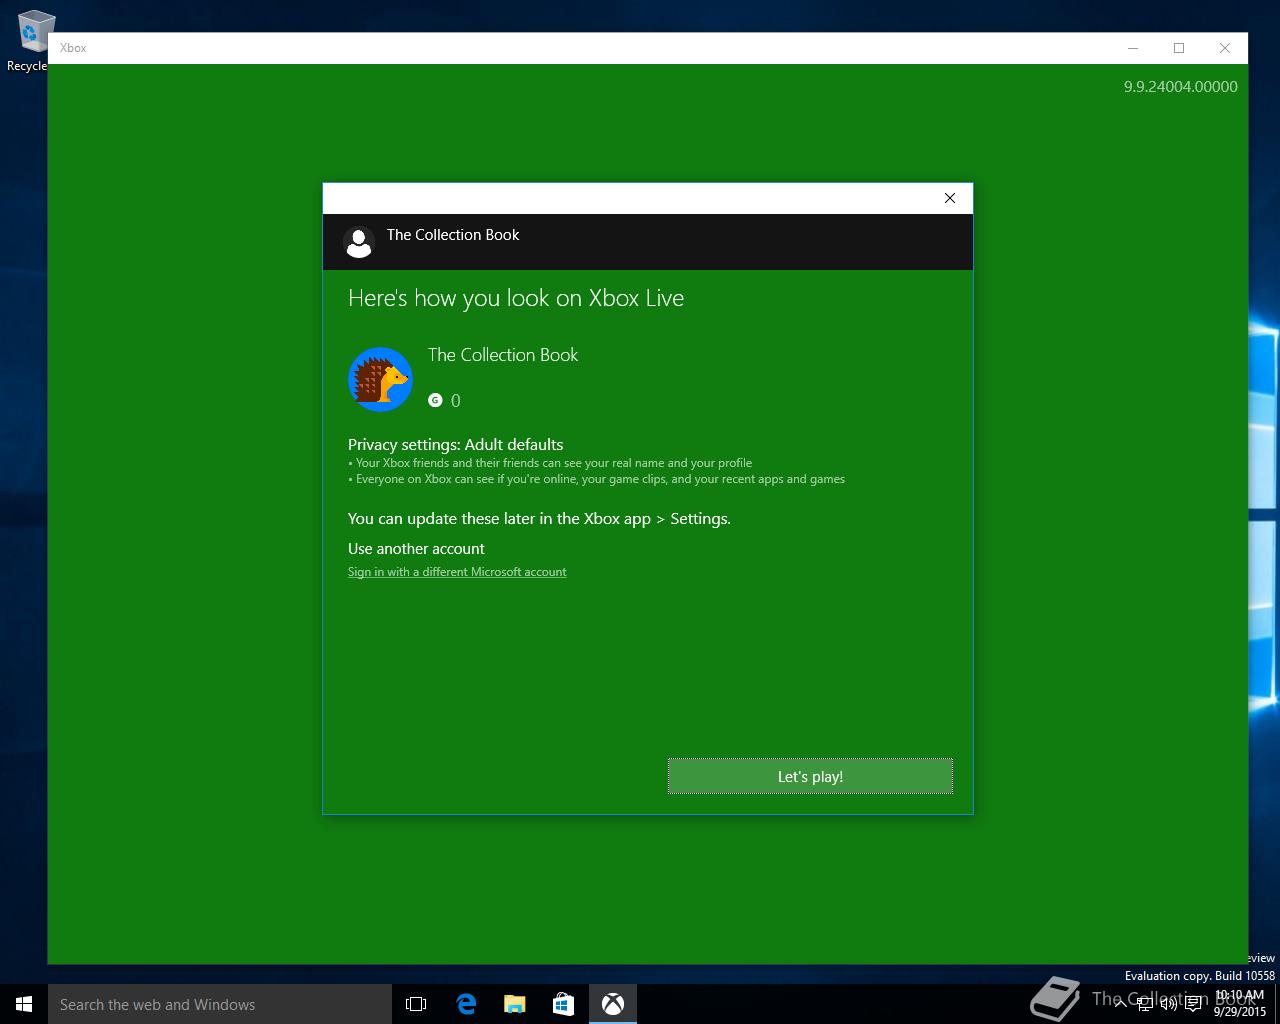This screenshot has height=1024, width=1280.
Task: Click the gamerscore value 0
Action: point(456,401)
